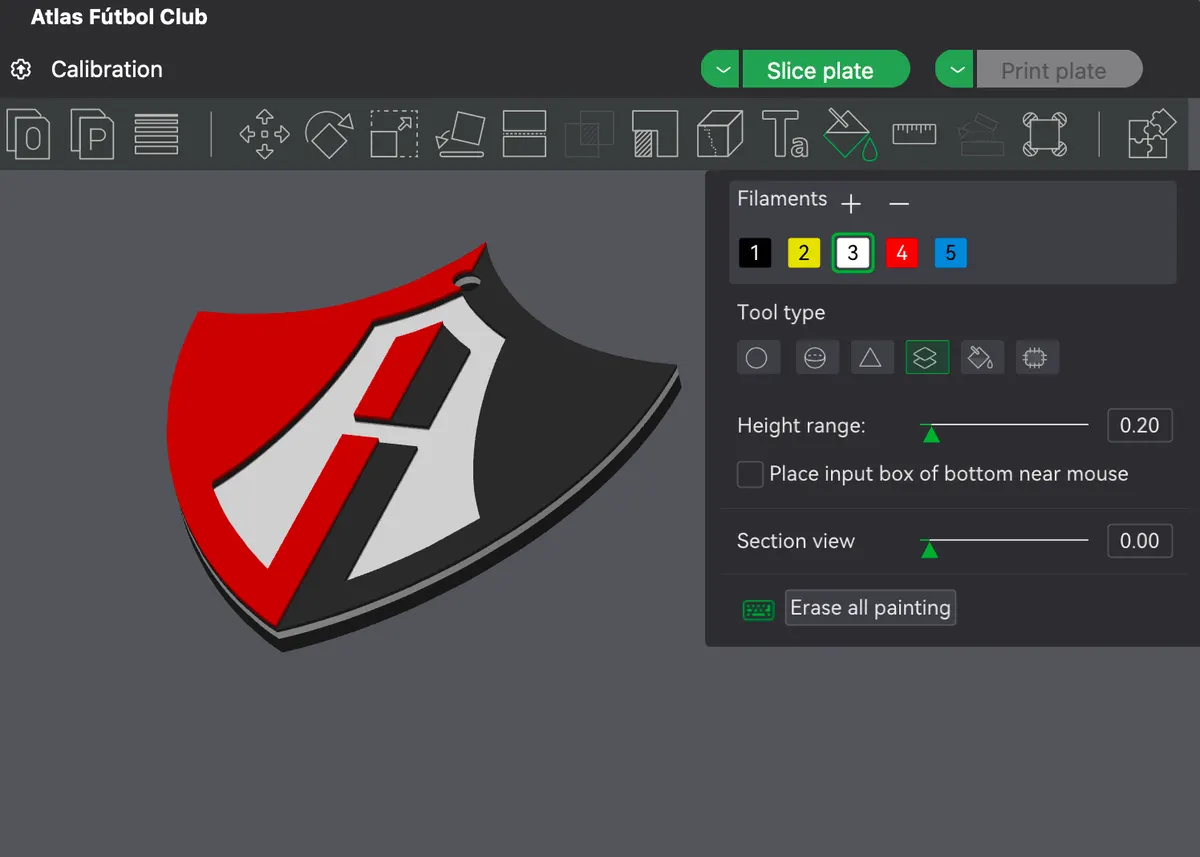Open the Assembly view puzzle icon
This screenshot has width=1200, height=857.
click(1152, 134)
